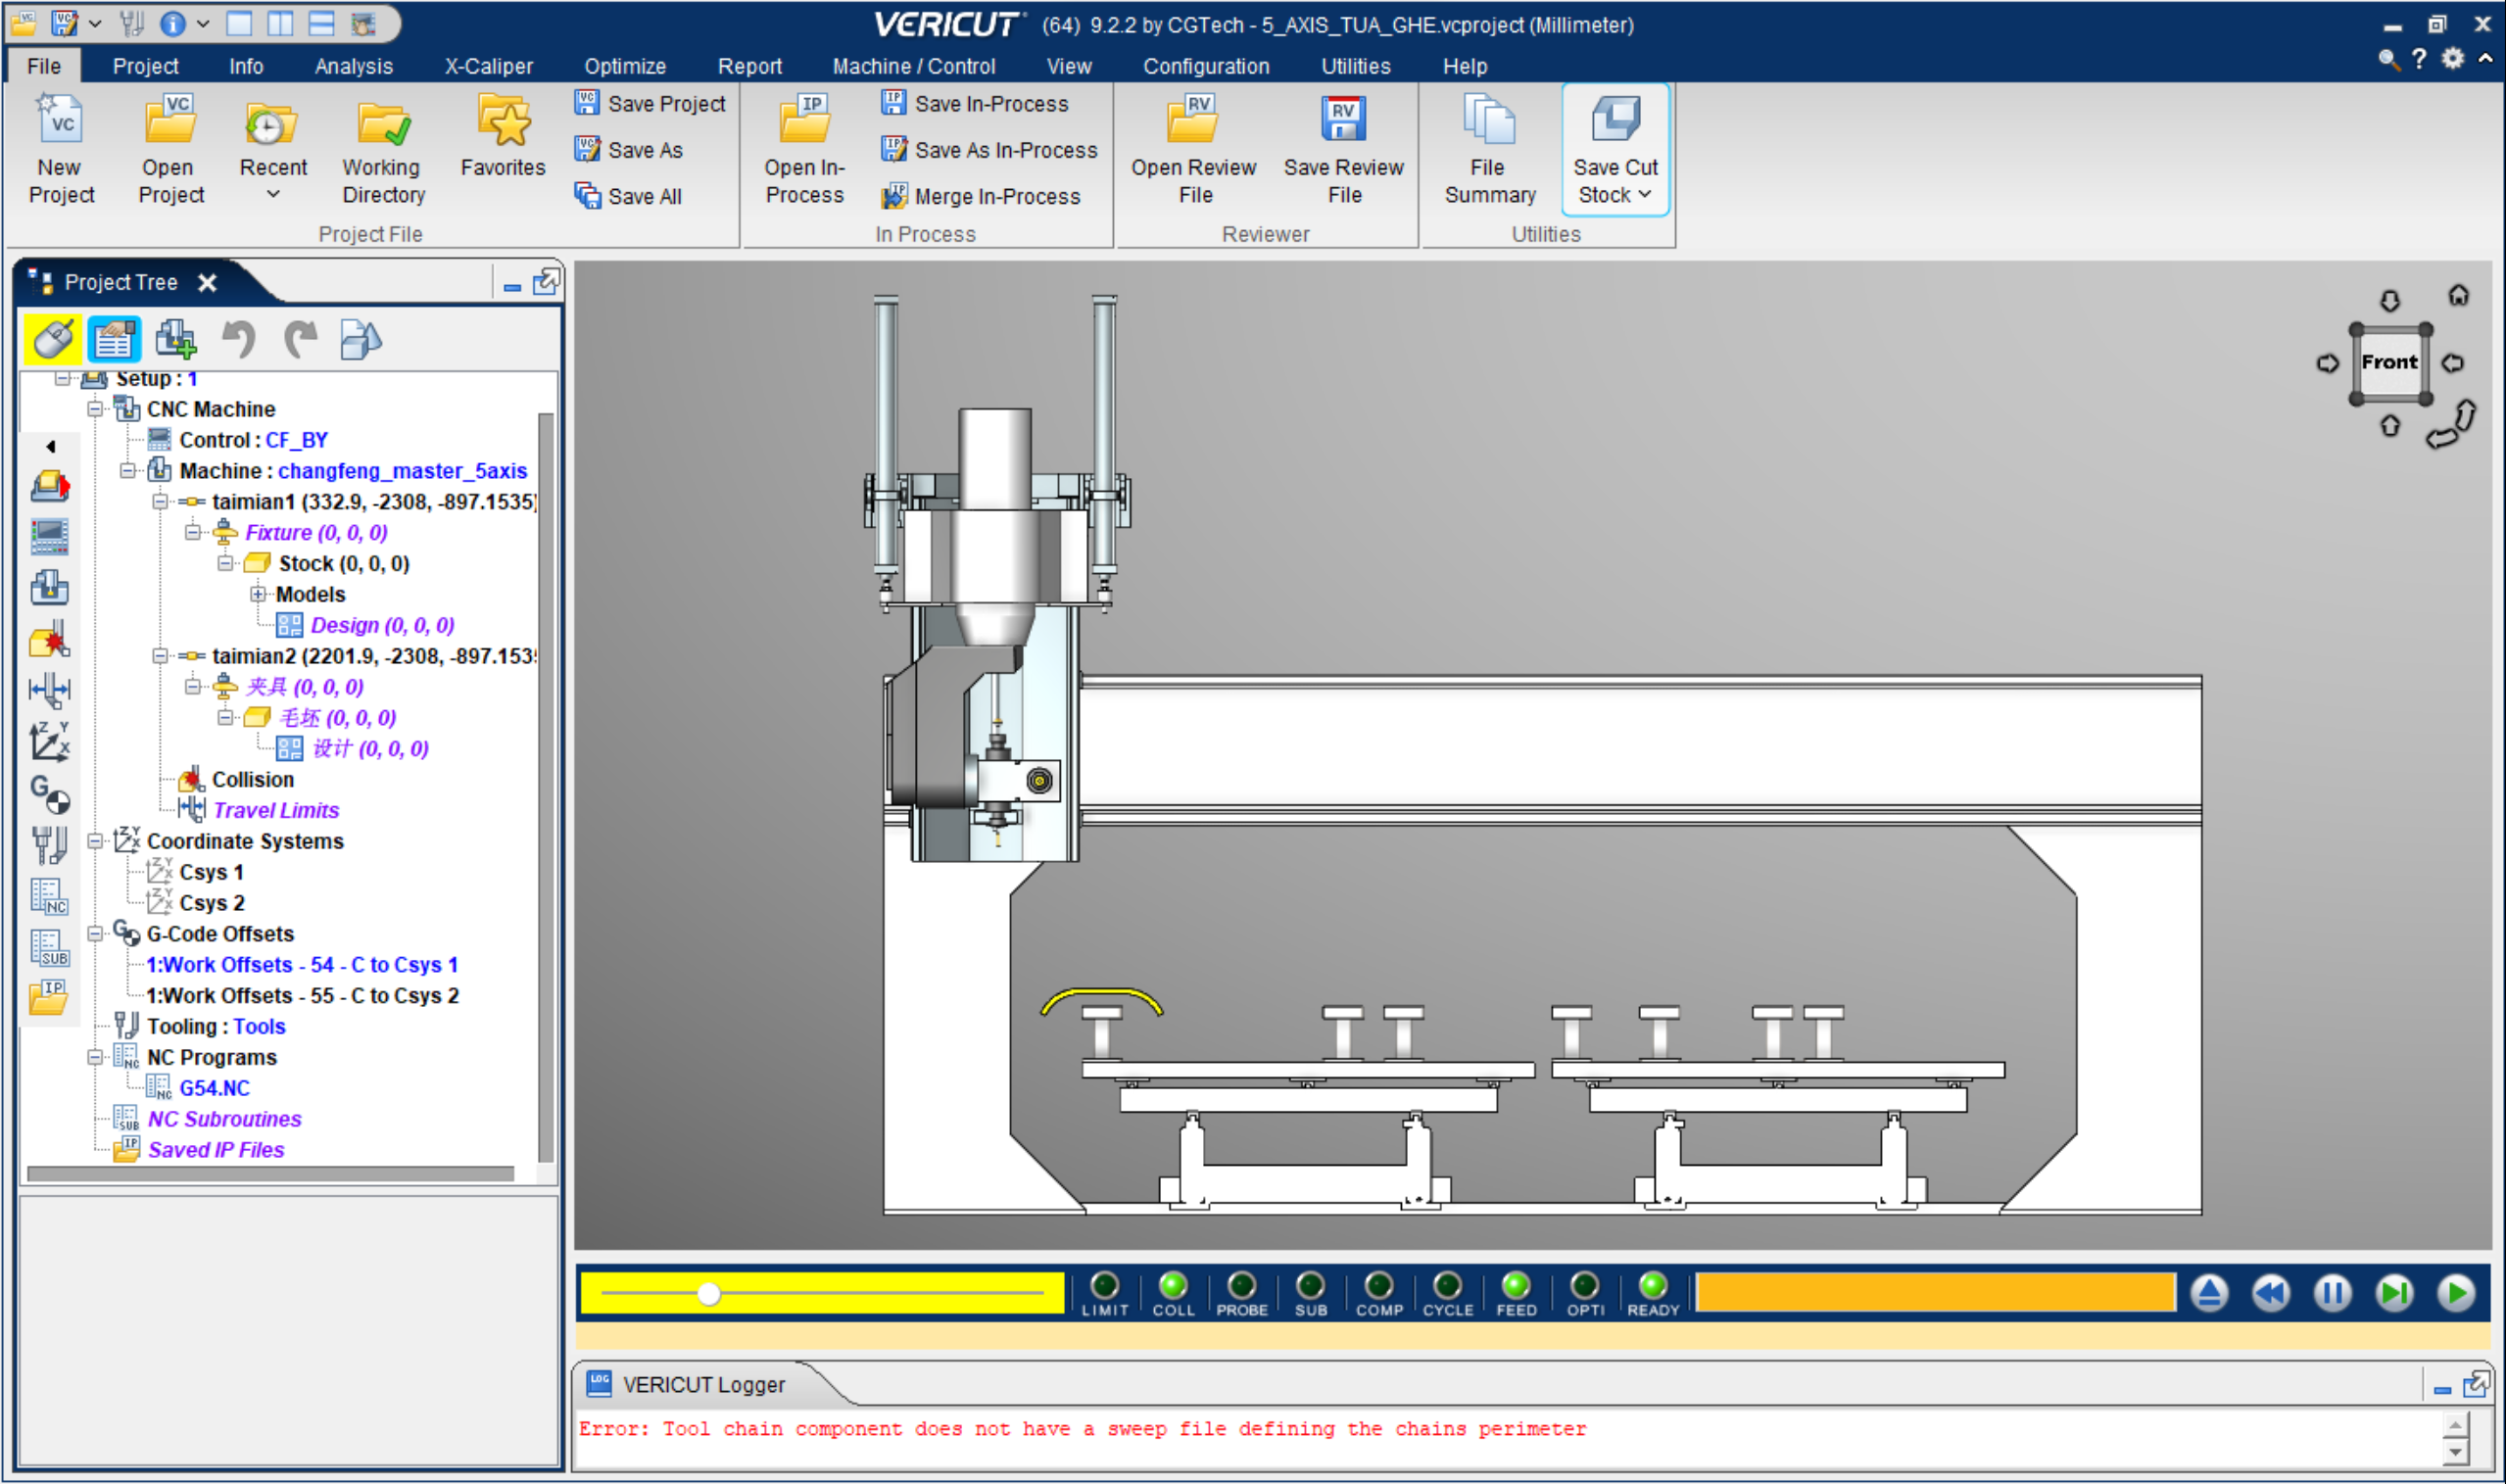The width and height of the screenshot is (2506, 1484).
Task: Switch to the Machine / Control tab
Action: [x=913, y=66]
